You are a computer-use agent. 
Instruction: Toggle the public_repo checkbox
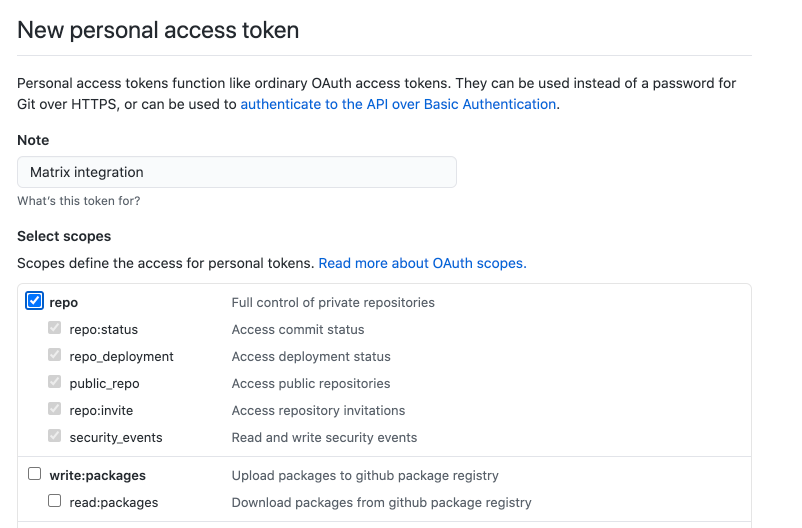coord(54,382)
